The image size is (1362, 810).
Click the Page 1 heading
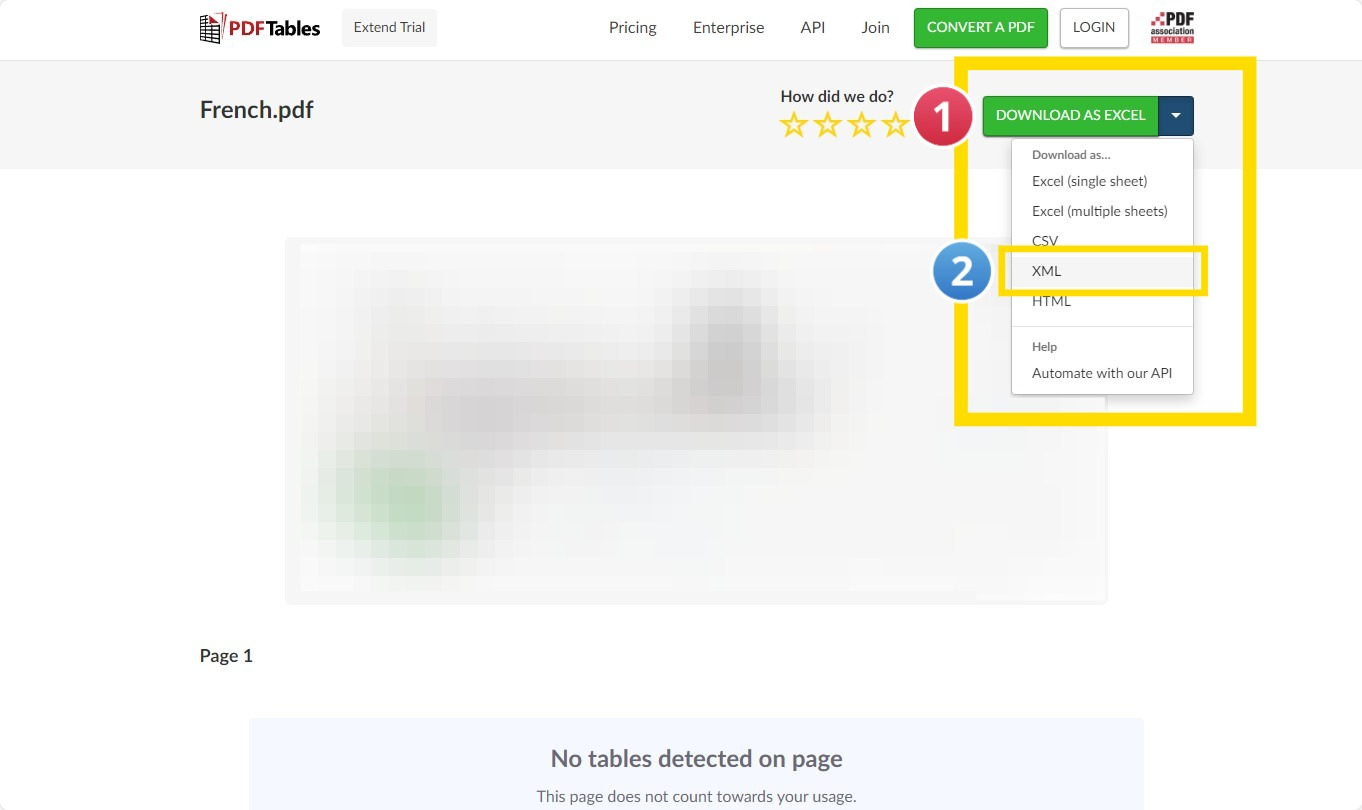226,656
